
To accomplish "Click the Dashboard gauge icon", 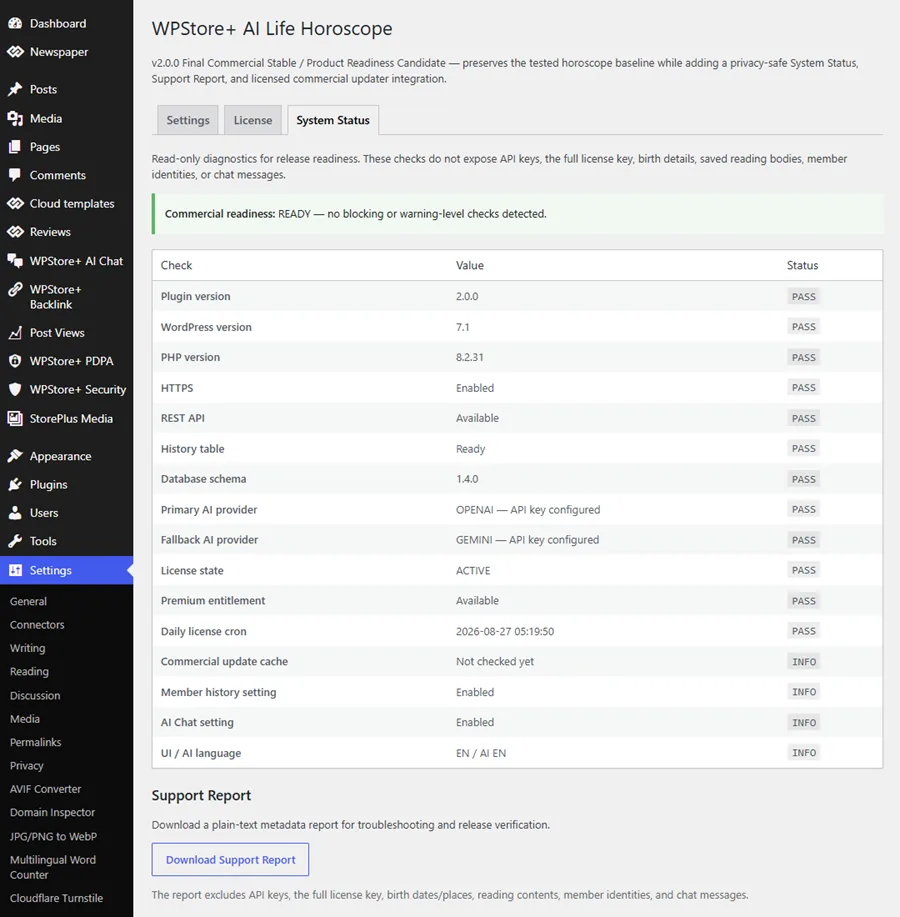I will point(15,23).
